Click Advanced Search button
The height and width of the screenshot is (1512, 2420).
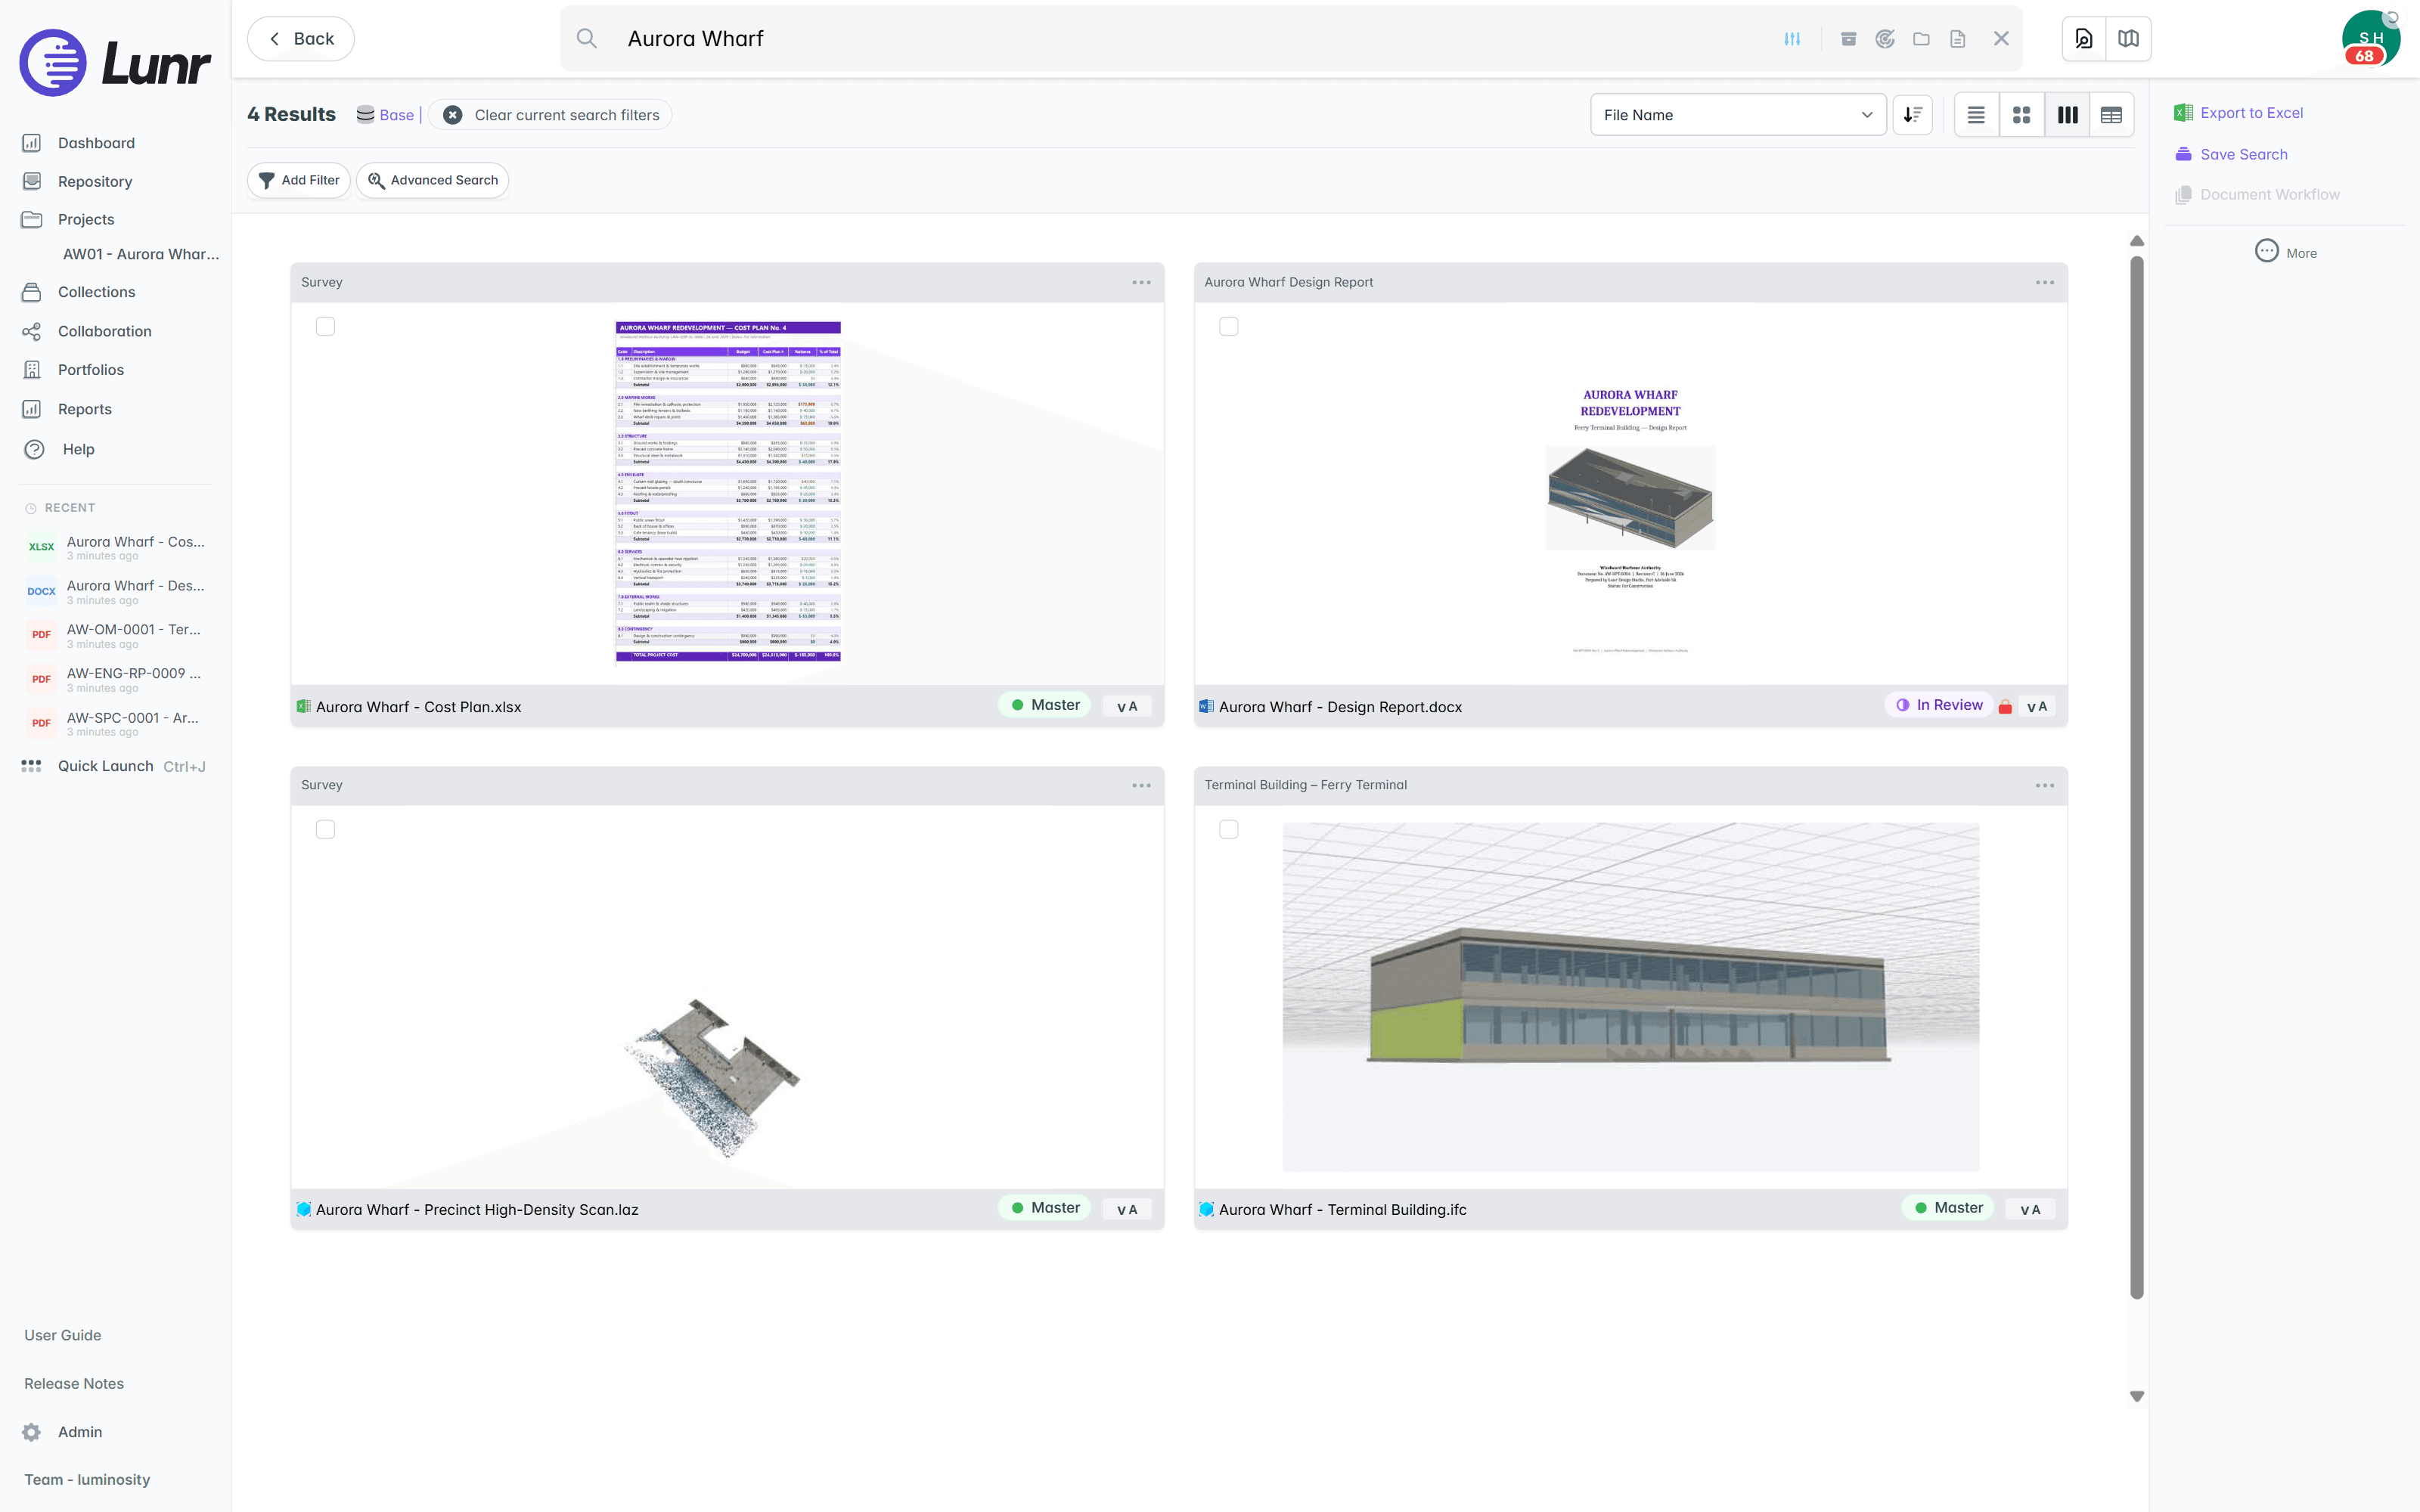coord(433,180)
